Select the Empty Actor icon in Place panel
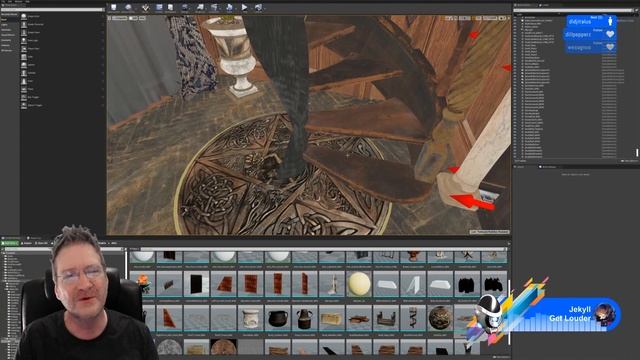This screenshot has height=360, width=640. point(24,16)
